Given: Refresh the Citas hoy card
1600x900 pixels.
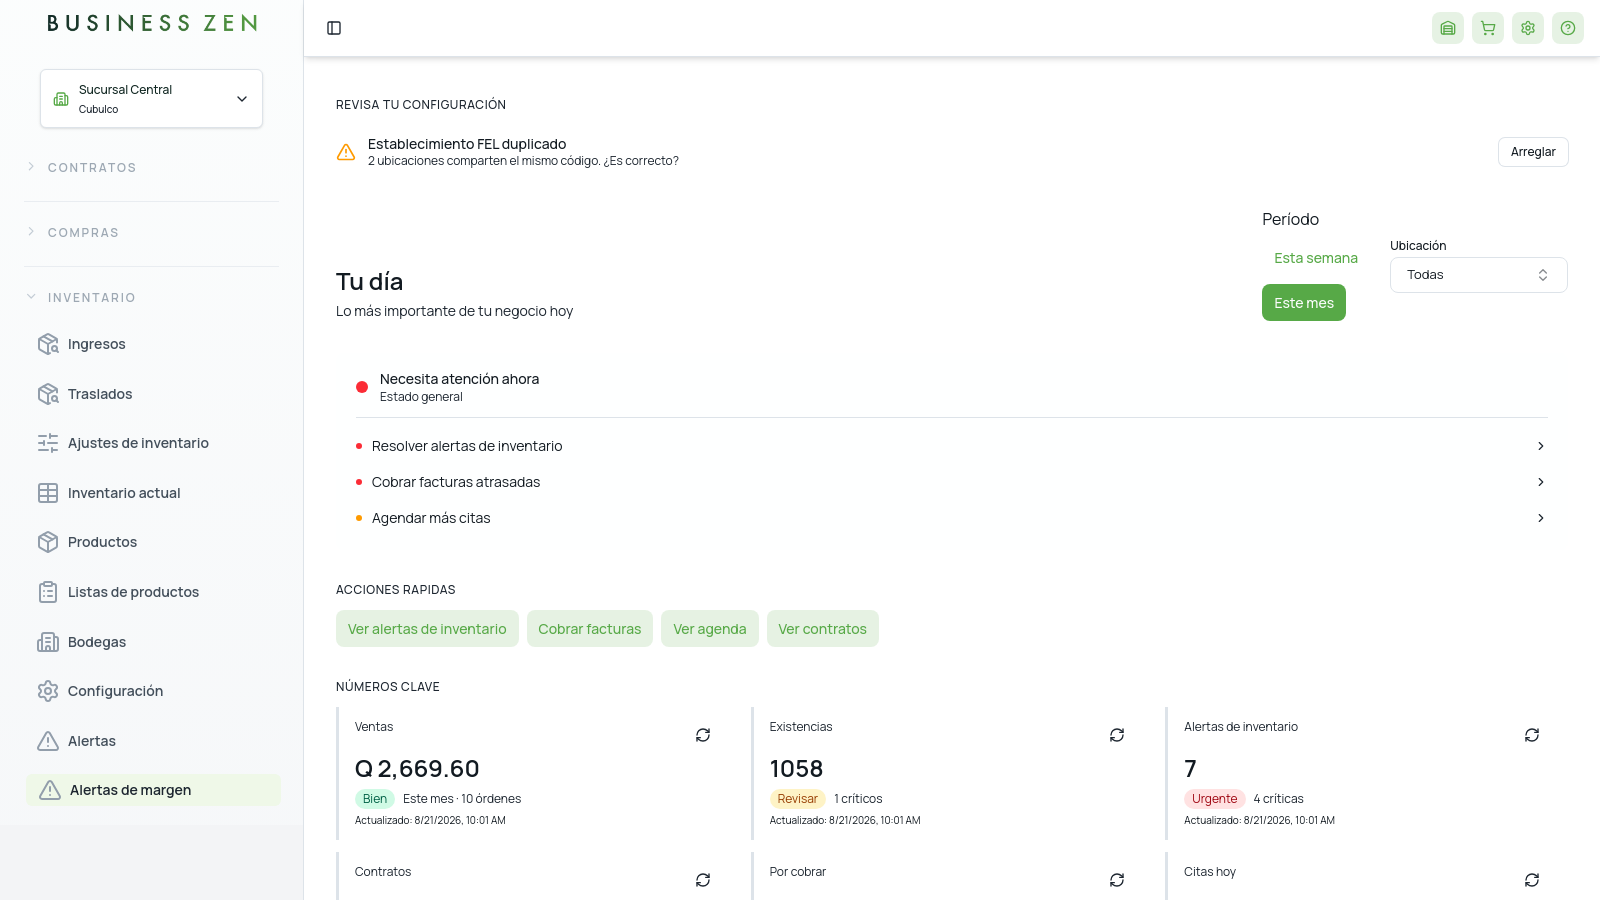Looking at the screenshot, I should point(1532,880).
